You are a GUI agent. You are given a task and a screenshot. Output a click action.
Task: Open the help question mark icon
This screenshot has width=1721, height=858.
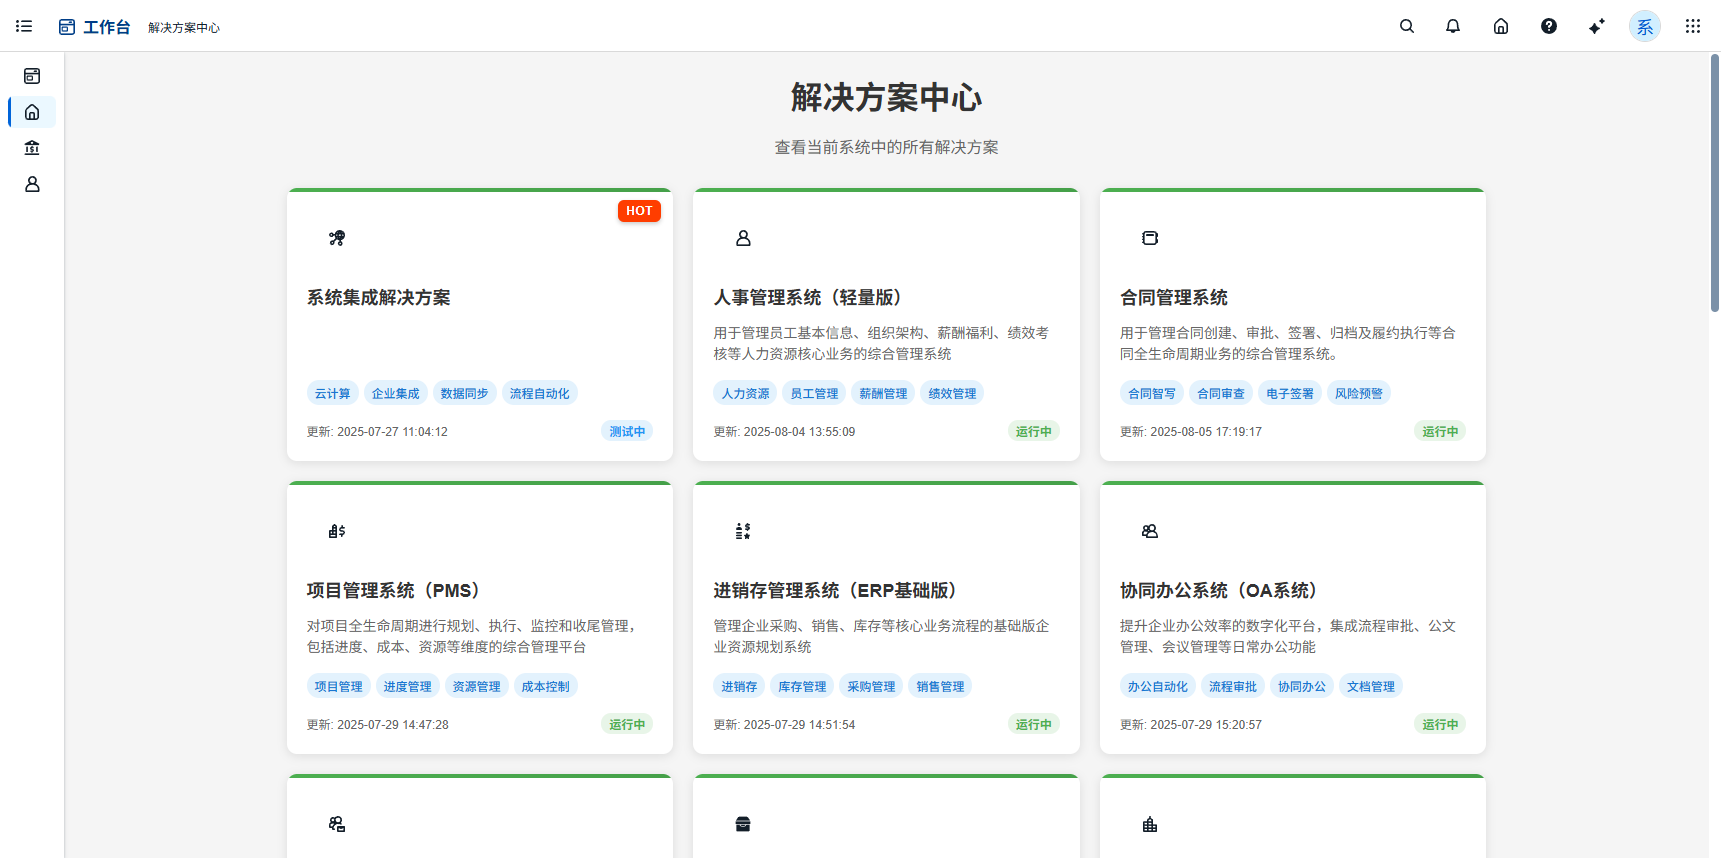coord(1548,26)
